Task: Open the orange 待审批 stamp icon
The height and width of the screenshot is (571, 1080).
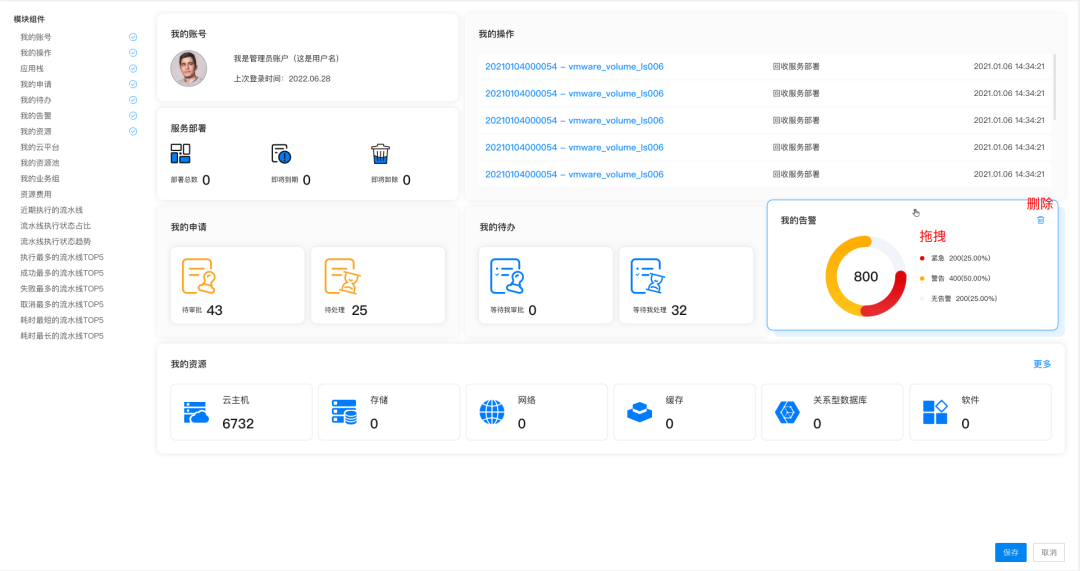Action: coord(199,276)
